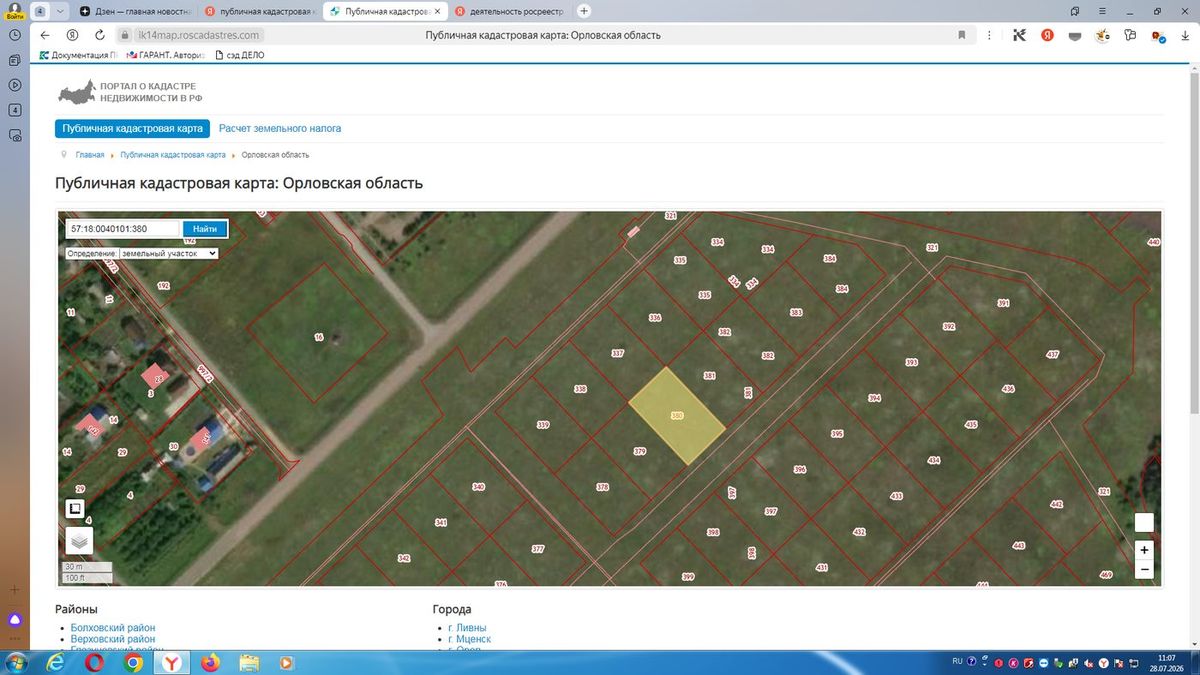The width and height of the screenshot is (1200, 675).
Task: Open г. Мценск city link
Action: (x=470, y=639)
